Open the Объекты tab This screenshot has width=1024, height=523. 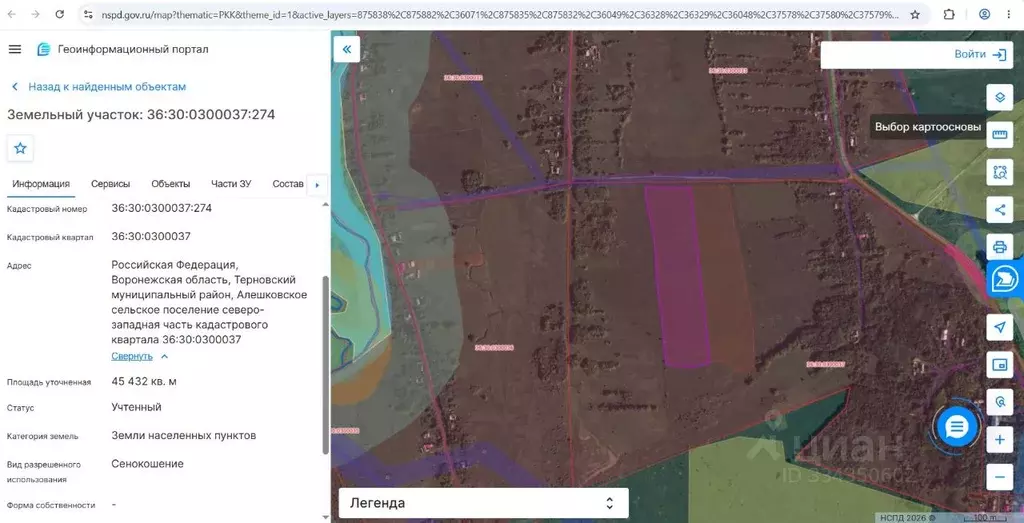[170, 184]
